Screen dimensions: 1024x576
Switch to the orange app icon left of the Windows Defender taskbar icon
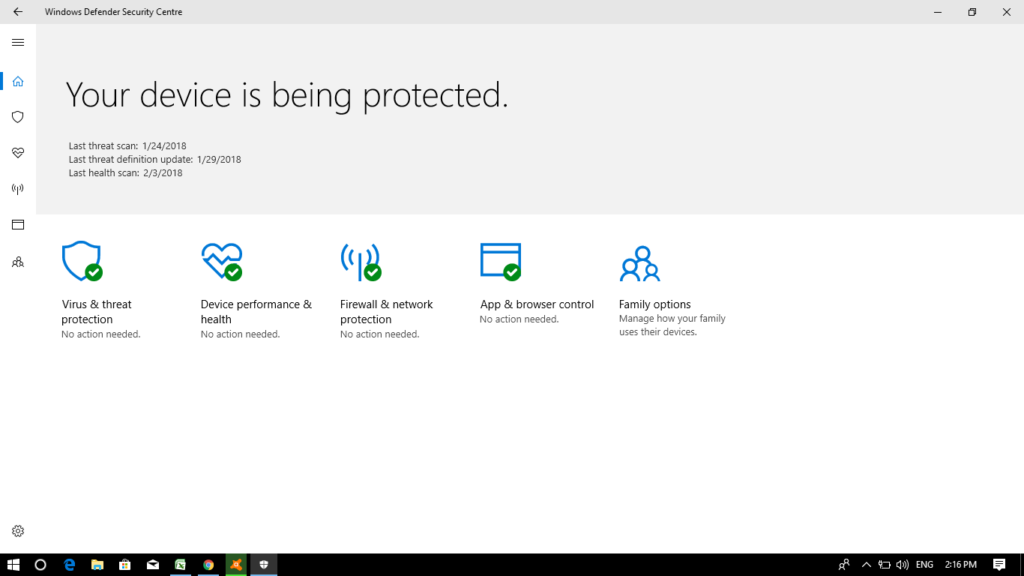pos(236,565)
